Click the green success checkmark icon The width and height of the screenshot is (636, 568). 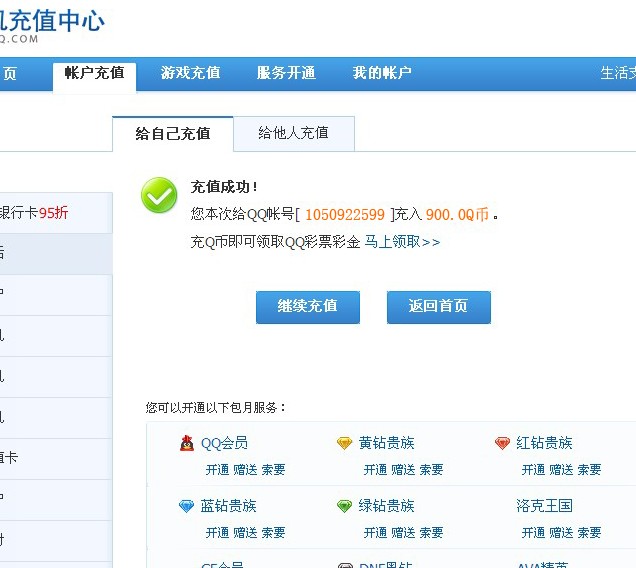[x=159, y=195]
